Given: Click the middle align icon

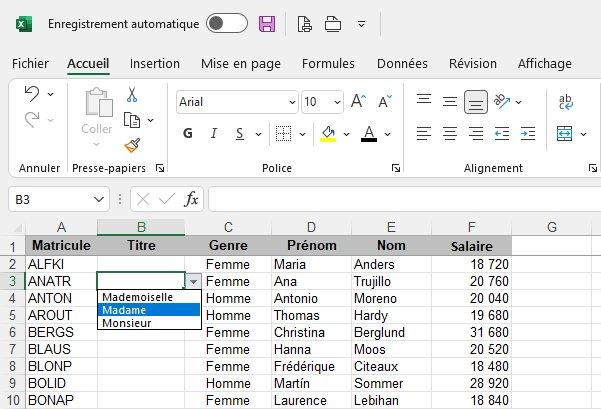Looking at the screenshot, I should (450, 102).
